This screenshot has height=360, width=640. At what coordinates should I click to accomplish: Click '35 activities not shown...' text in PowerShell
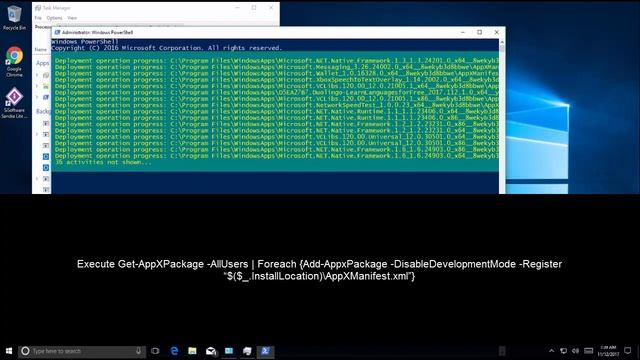click(103, 162)
